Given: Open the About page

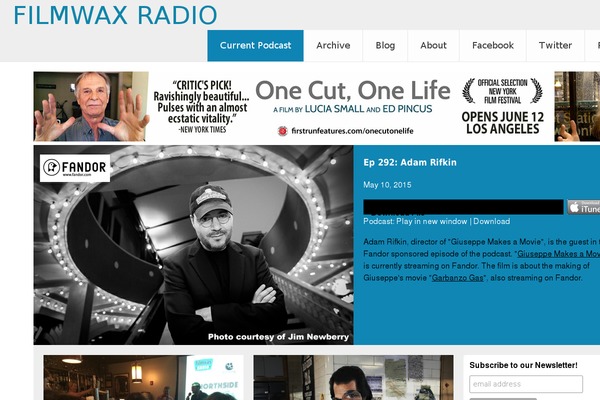Looking at the screenshot, I should [x=433, y=46].
